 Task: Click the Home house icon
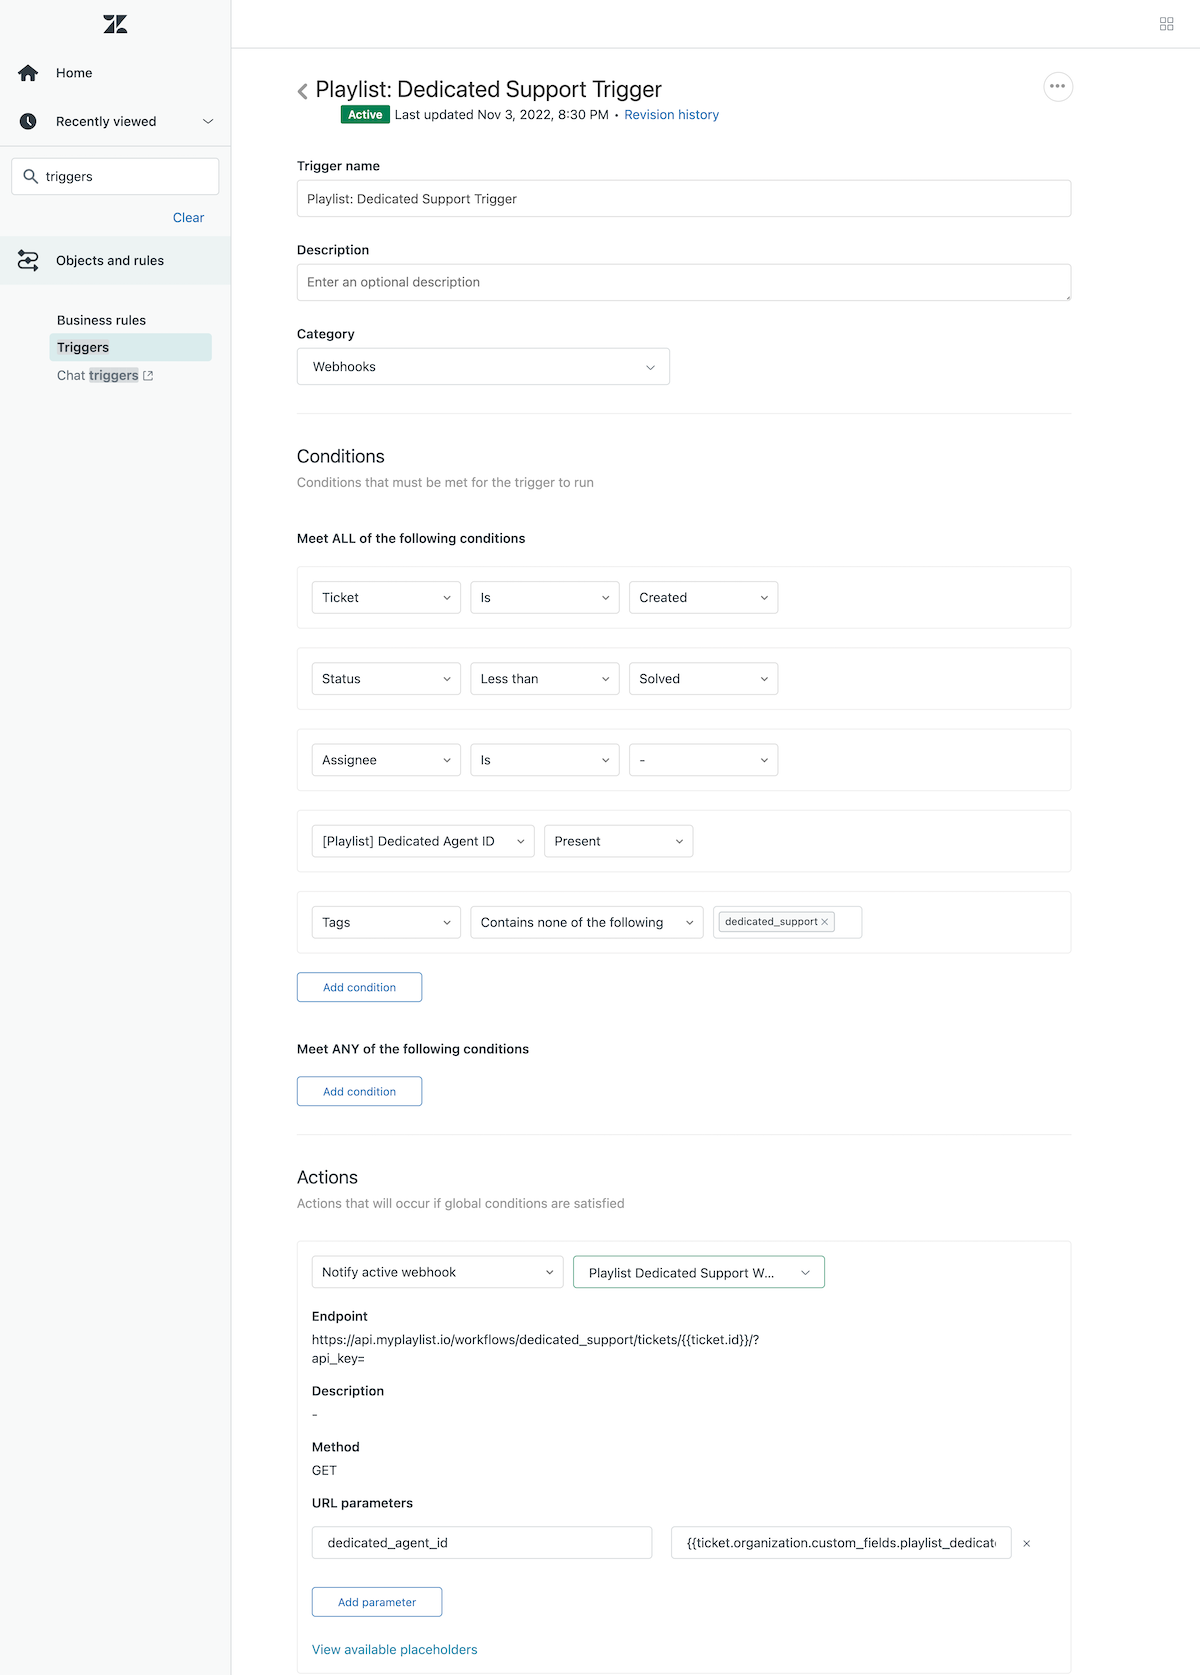click(x=28, y=73)
